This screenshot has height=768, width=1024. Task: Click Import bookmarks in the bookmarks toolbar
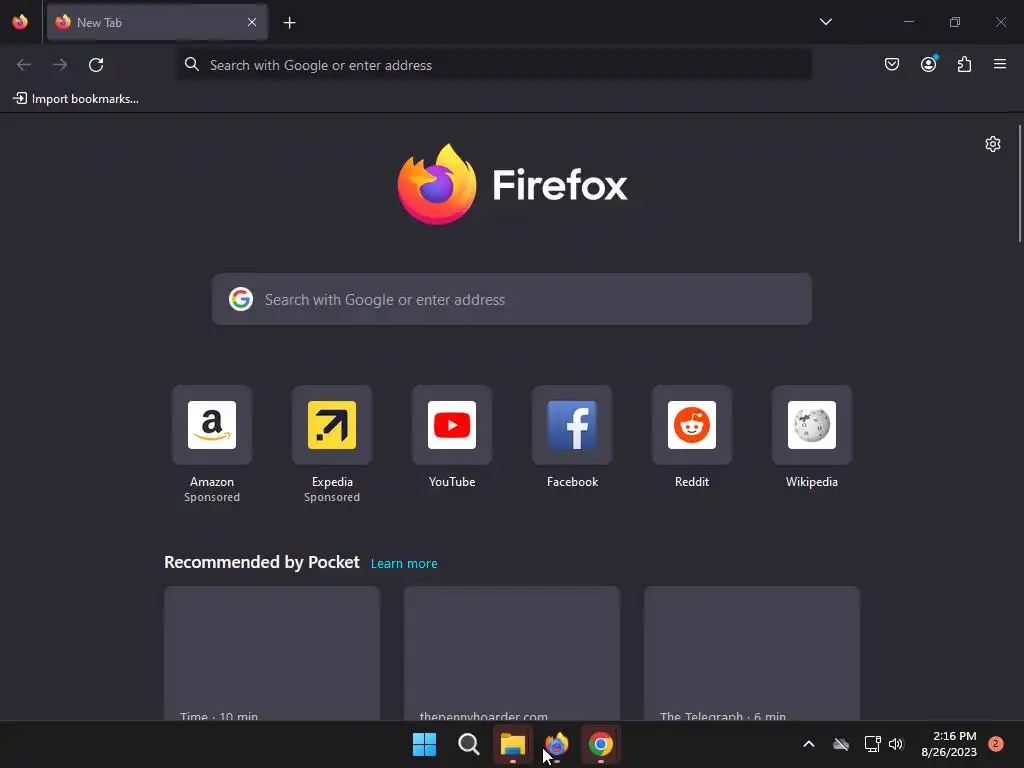click(76, 99)
